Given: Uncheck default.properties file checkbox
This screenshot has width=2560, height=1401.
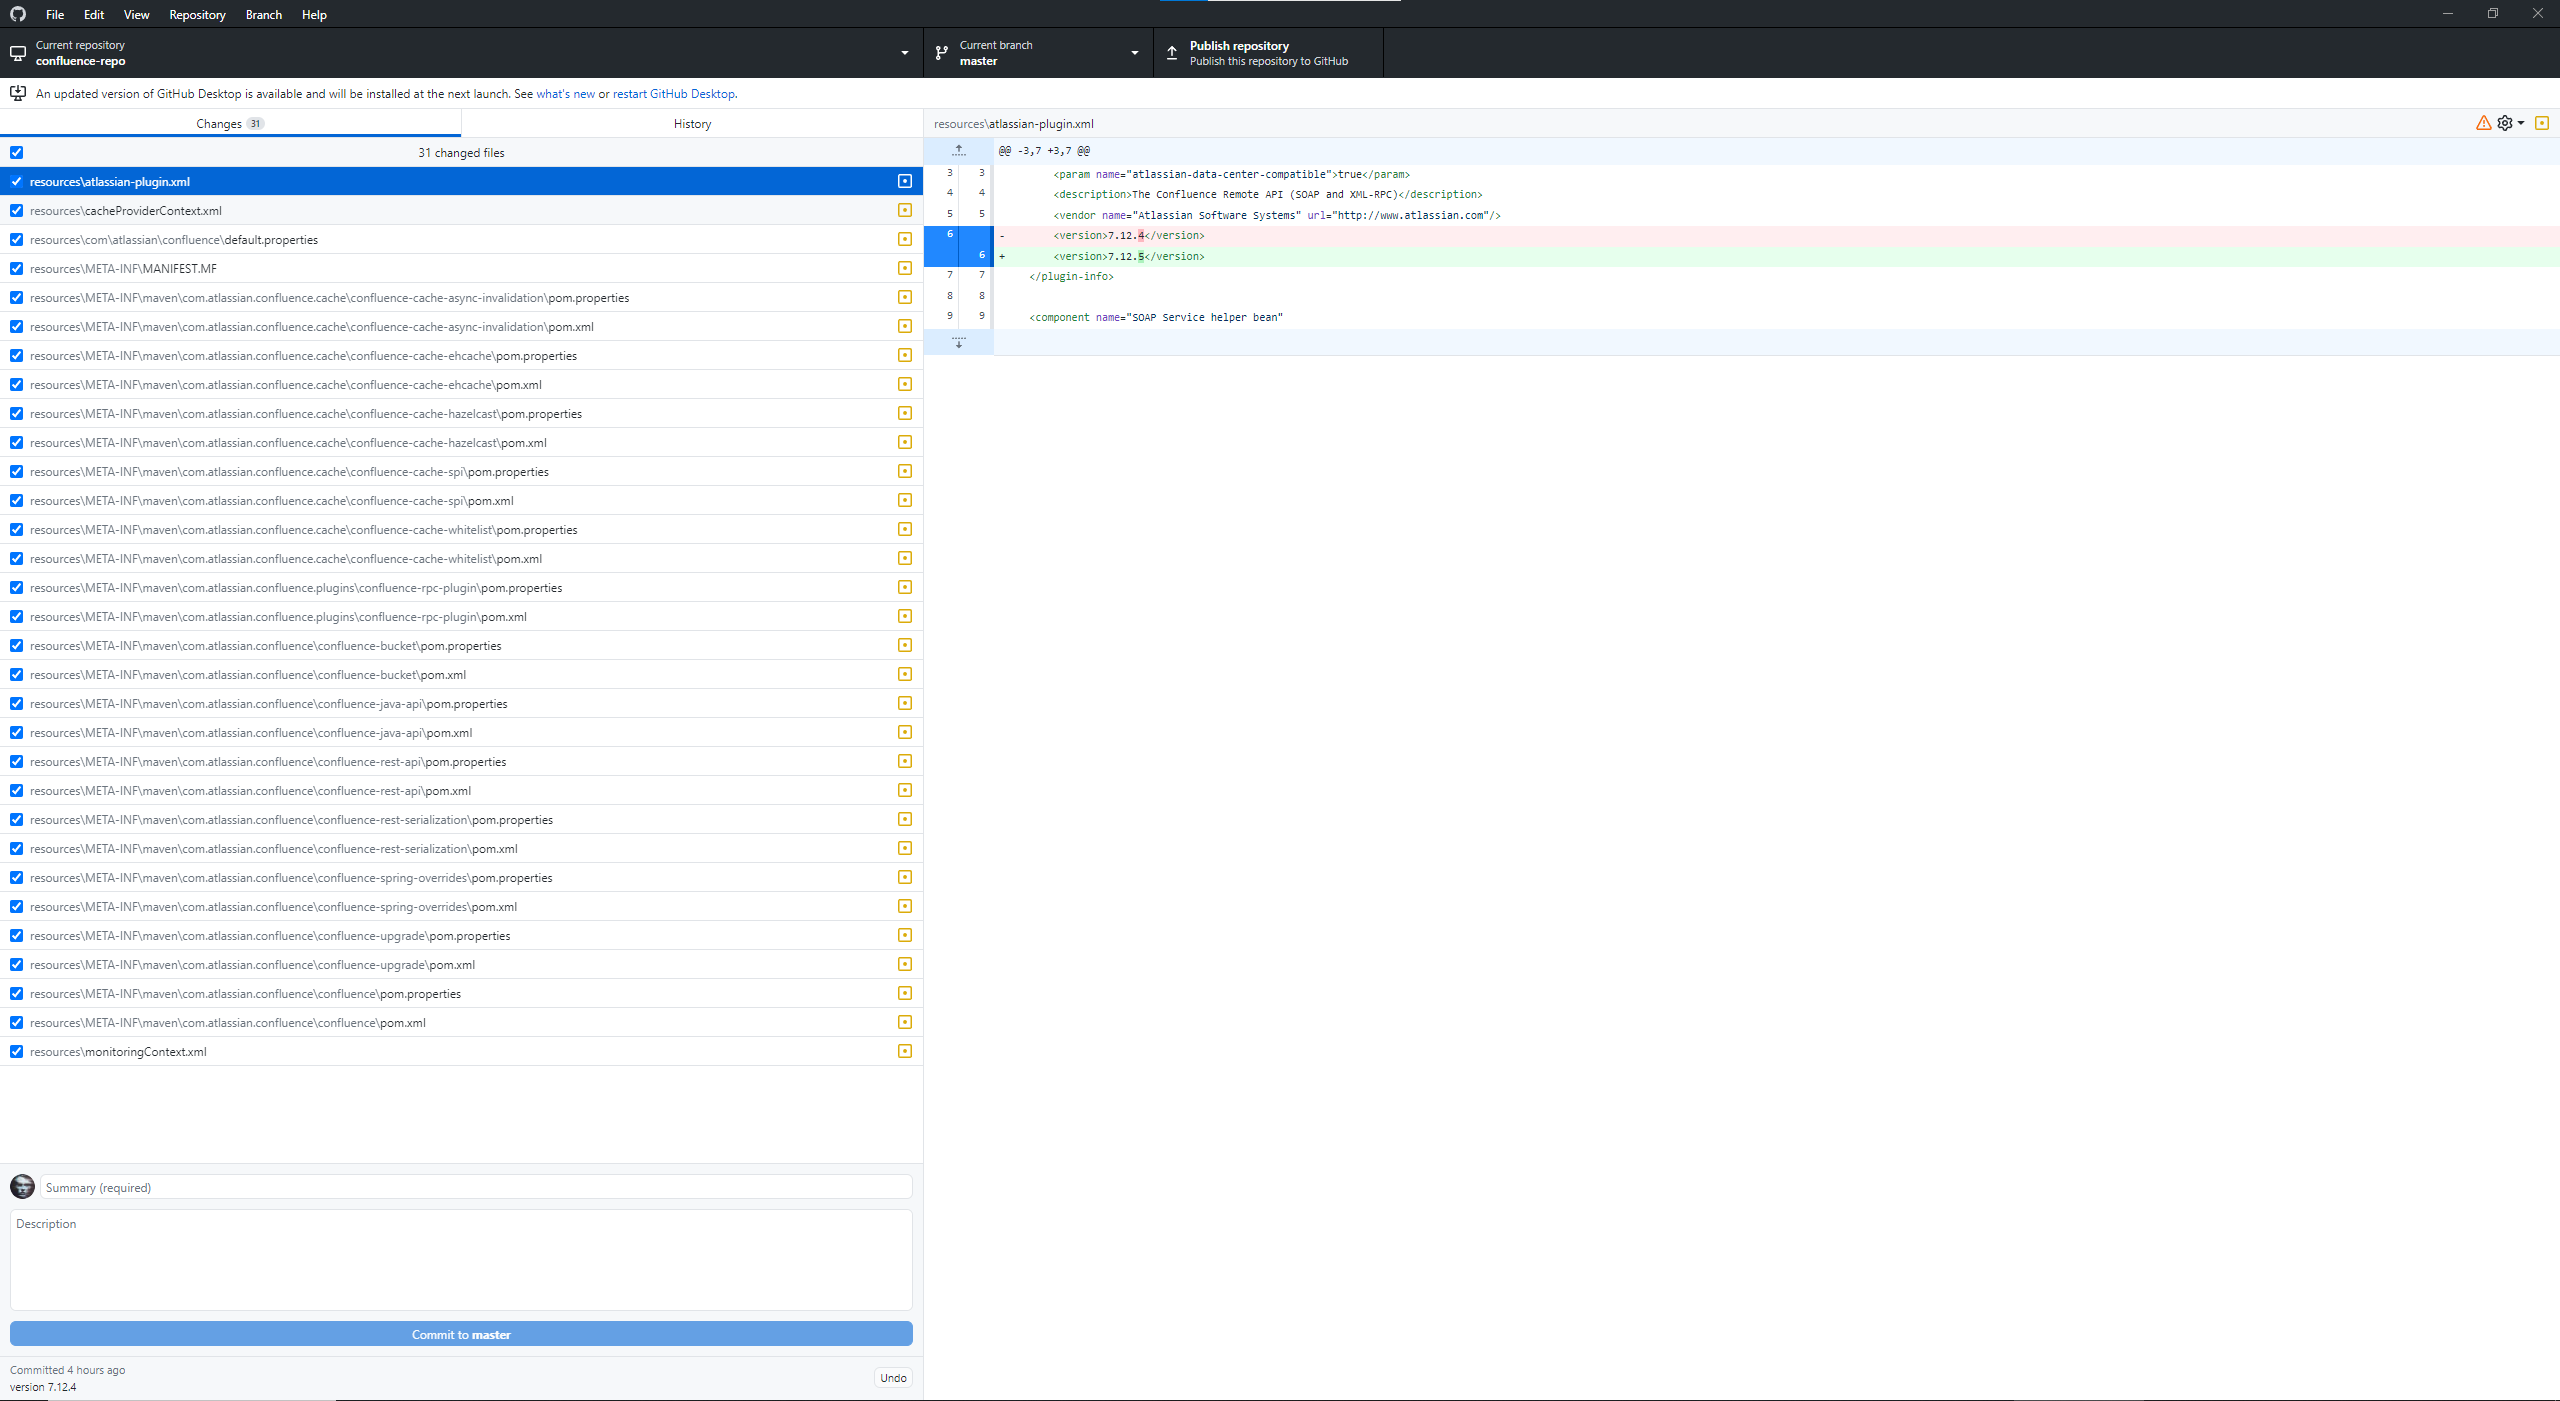Looking at the screenshot, I should tap(16, 239).
